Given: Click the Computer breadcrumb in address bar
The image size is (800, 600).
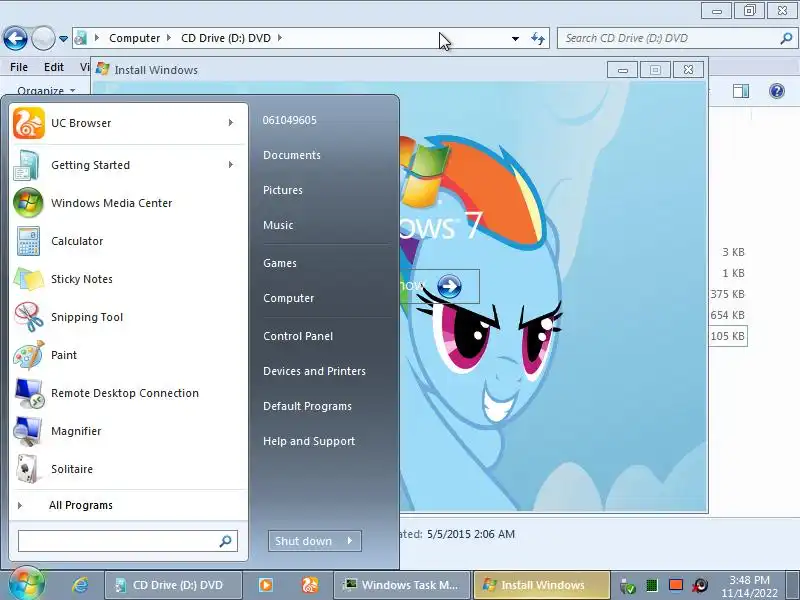Looking at the screenshot, I should click(x=134, y=38).
